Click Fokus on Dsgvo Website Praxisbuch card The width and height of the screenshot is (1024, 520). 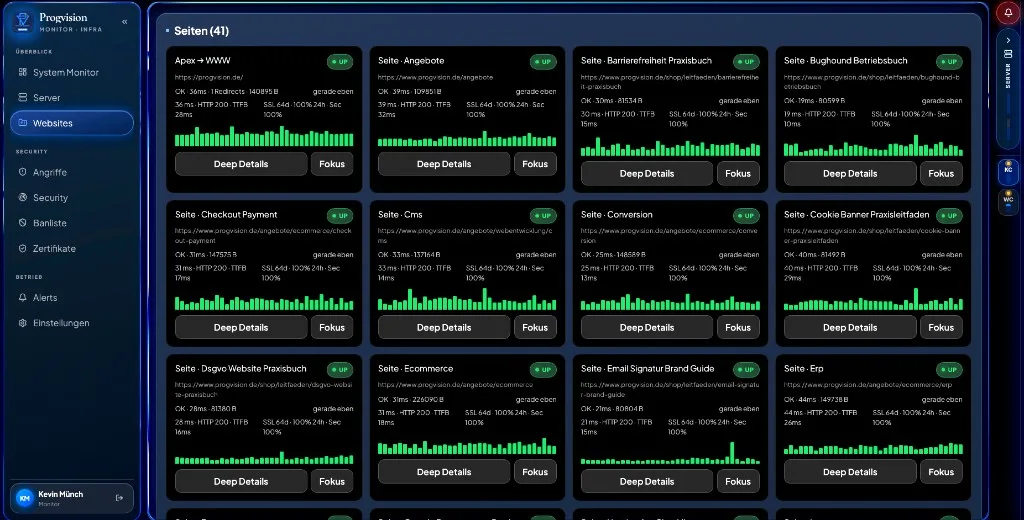tap(332, 481)
